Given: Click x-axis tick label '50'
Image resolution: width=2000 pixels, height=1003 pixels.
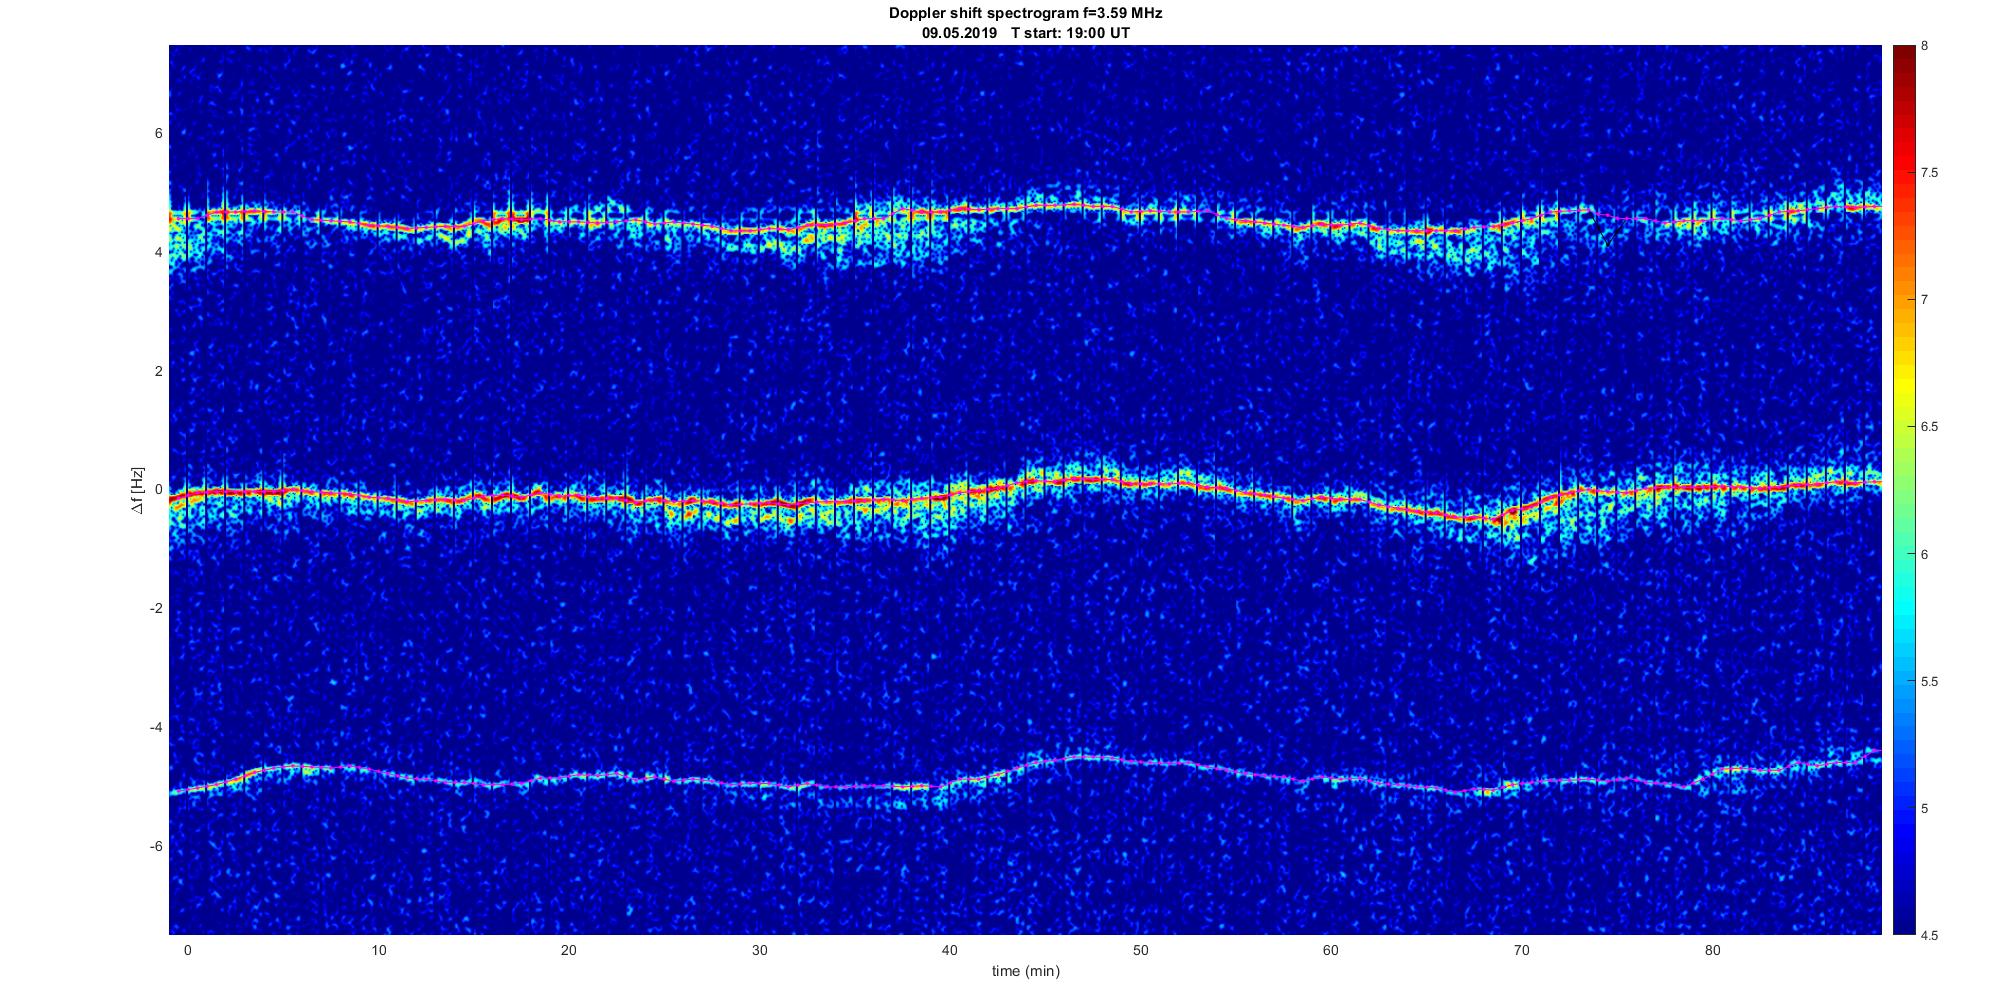Looking at the screenshot, I should (x=1141, y=950).
